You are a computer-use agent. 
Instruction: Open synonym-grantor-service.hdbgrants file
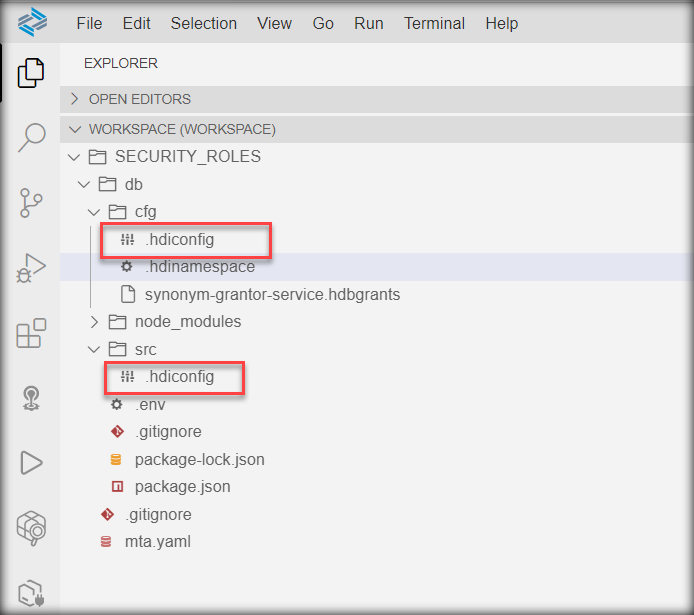pos(272,294)
